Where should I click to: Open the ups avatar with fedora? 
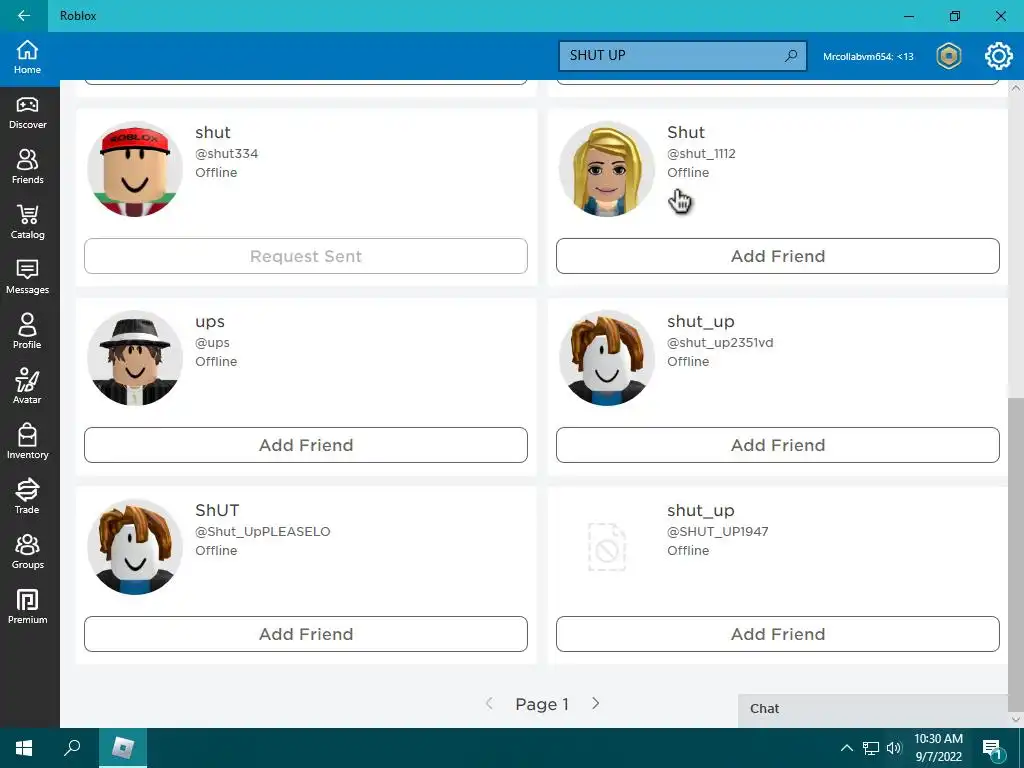pos(135,358)
